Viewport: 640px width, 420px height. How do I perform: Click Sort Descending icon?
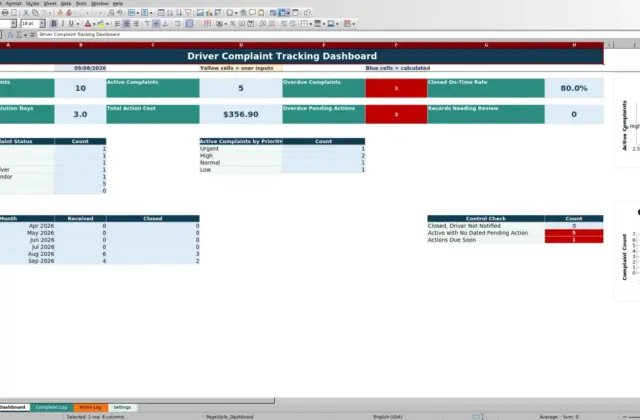click(x=179, y=13)
